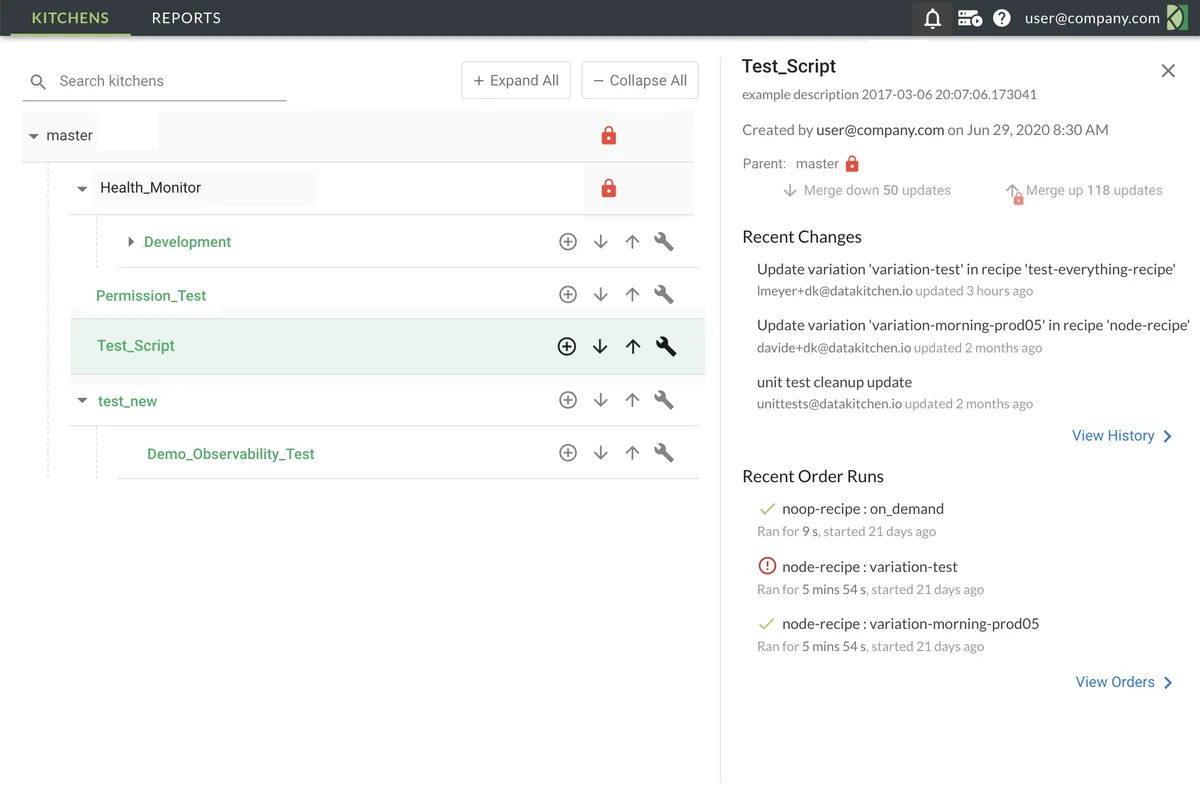Click the notifications bell icon
The width and height of the screenshot is (1200, 802).
point(932,18)
